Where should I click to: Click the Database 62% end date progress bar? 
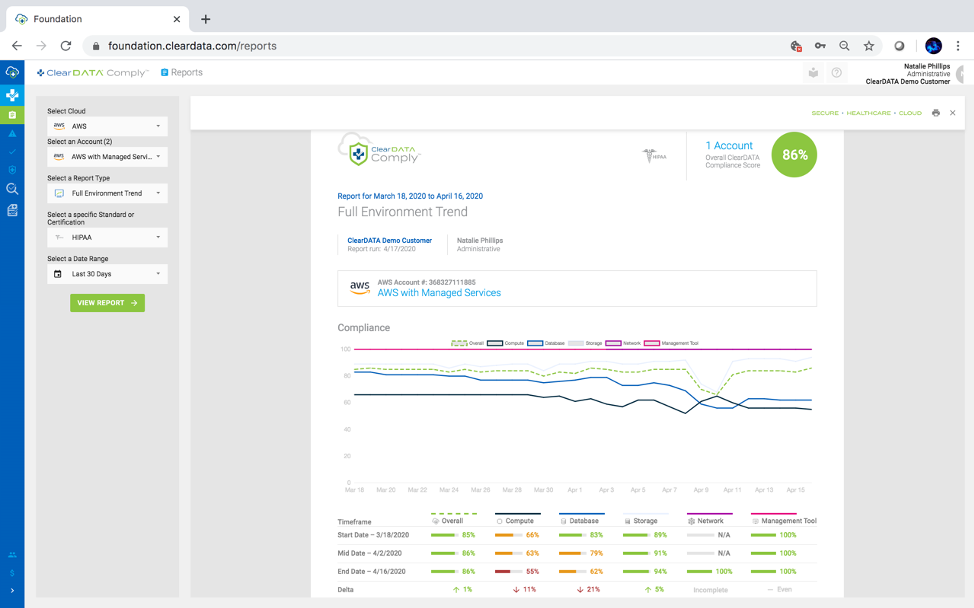573,571
